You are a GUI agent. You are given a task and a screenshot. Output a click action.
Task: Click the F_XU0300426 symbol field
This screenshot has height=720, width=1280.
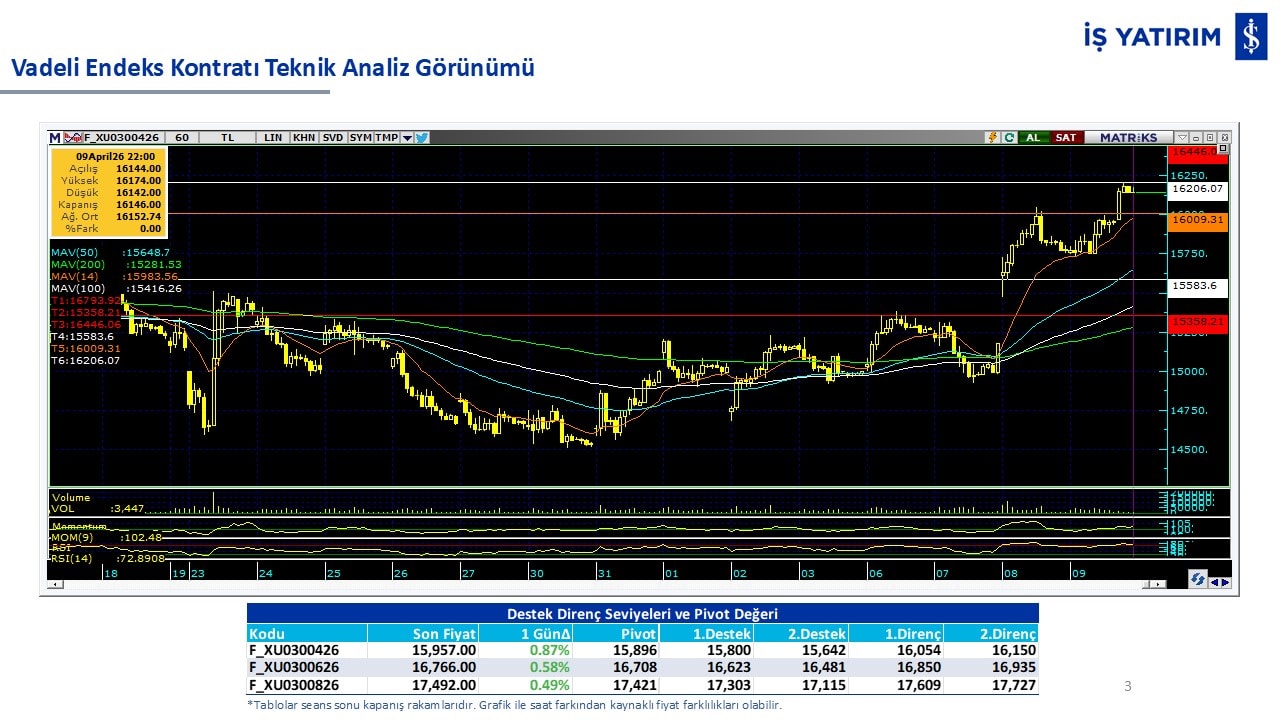point(121,138)
